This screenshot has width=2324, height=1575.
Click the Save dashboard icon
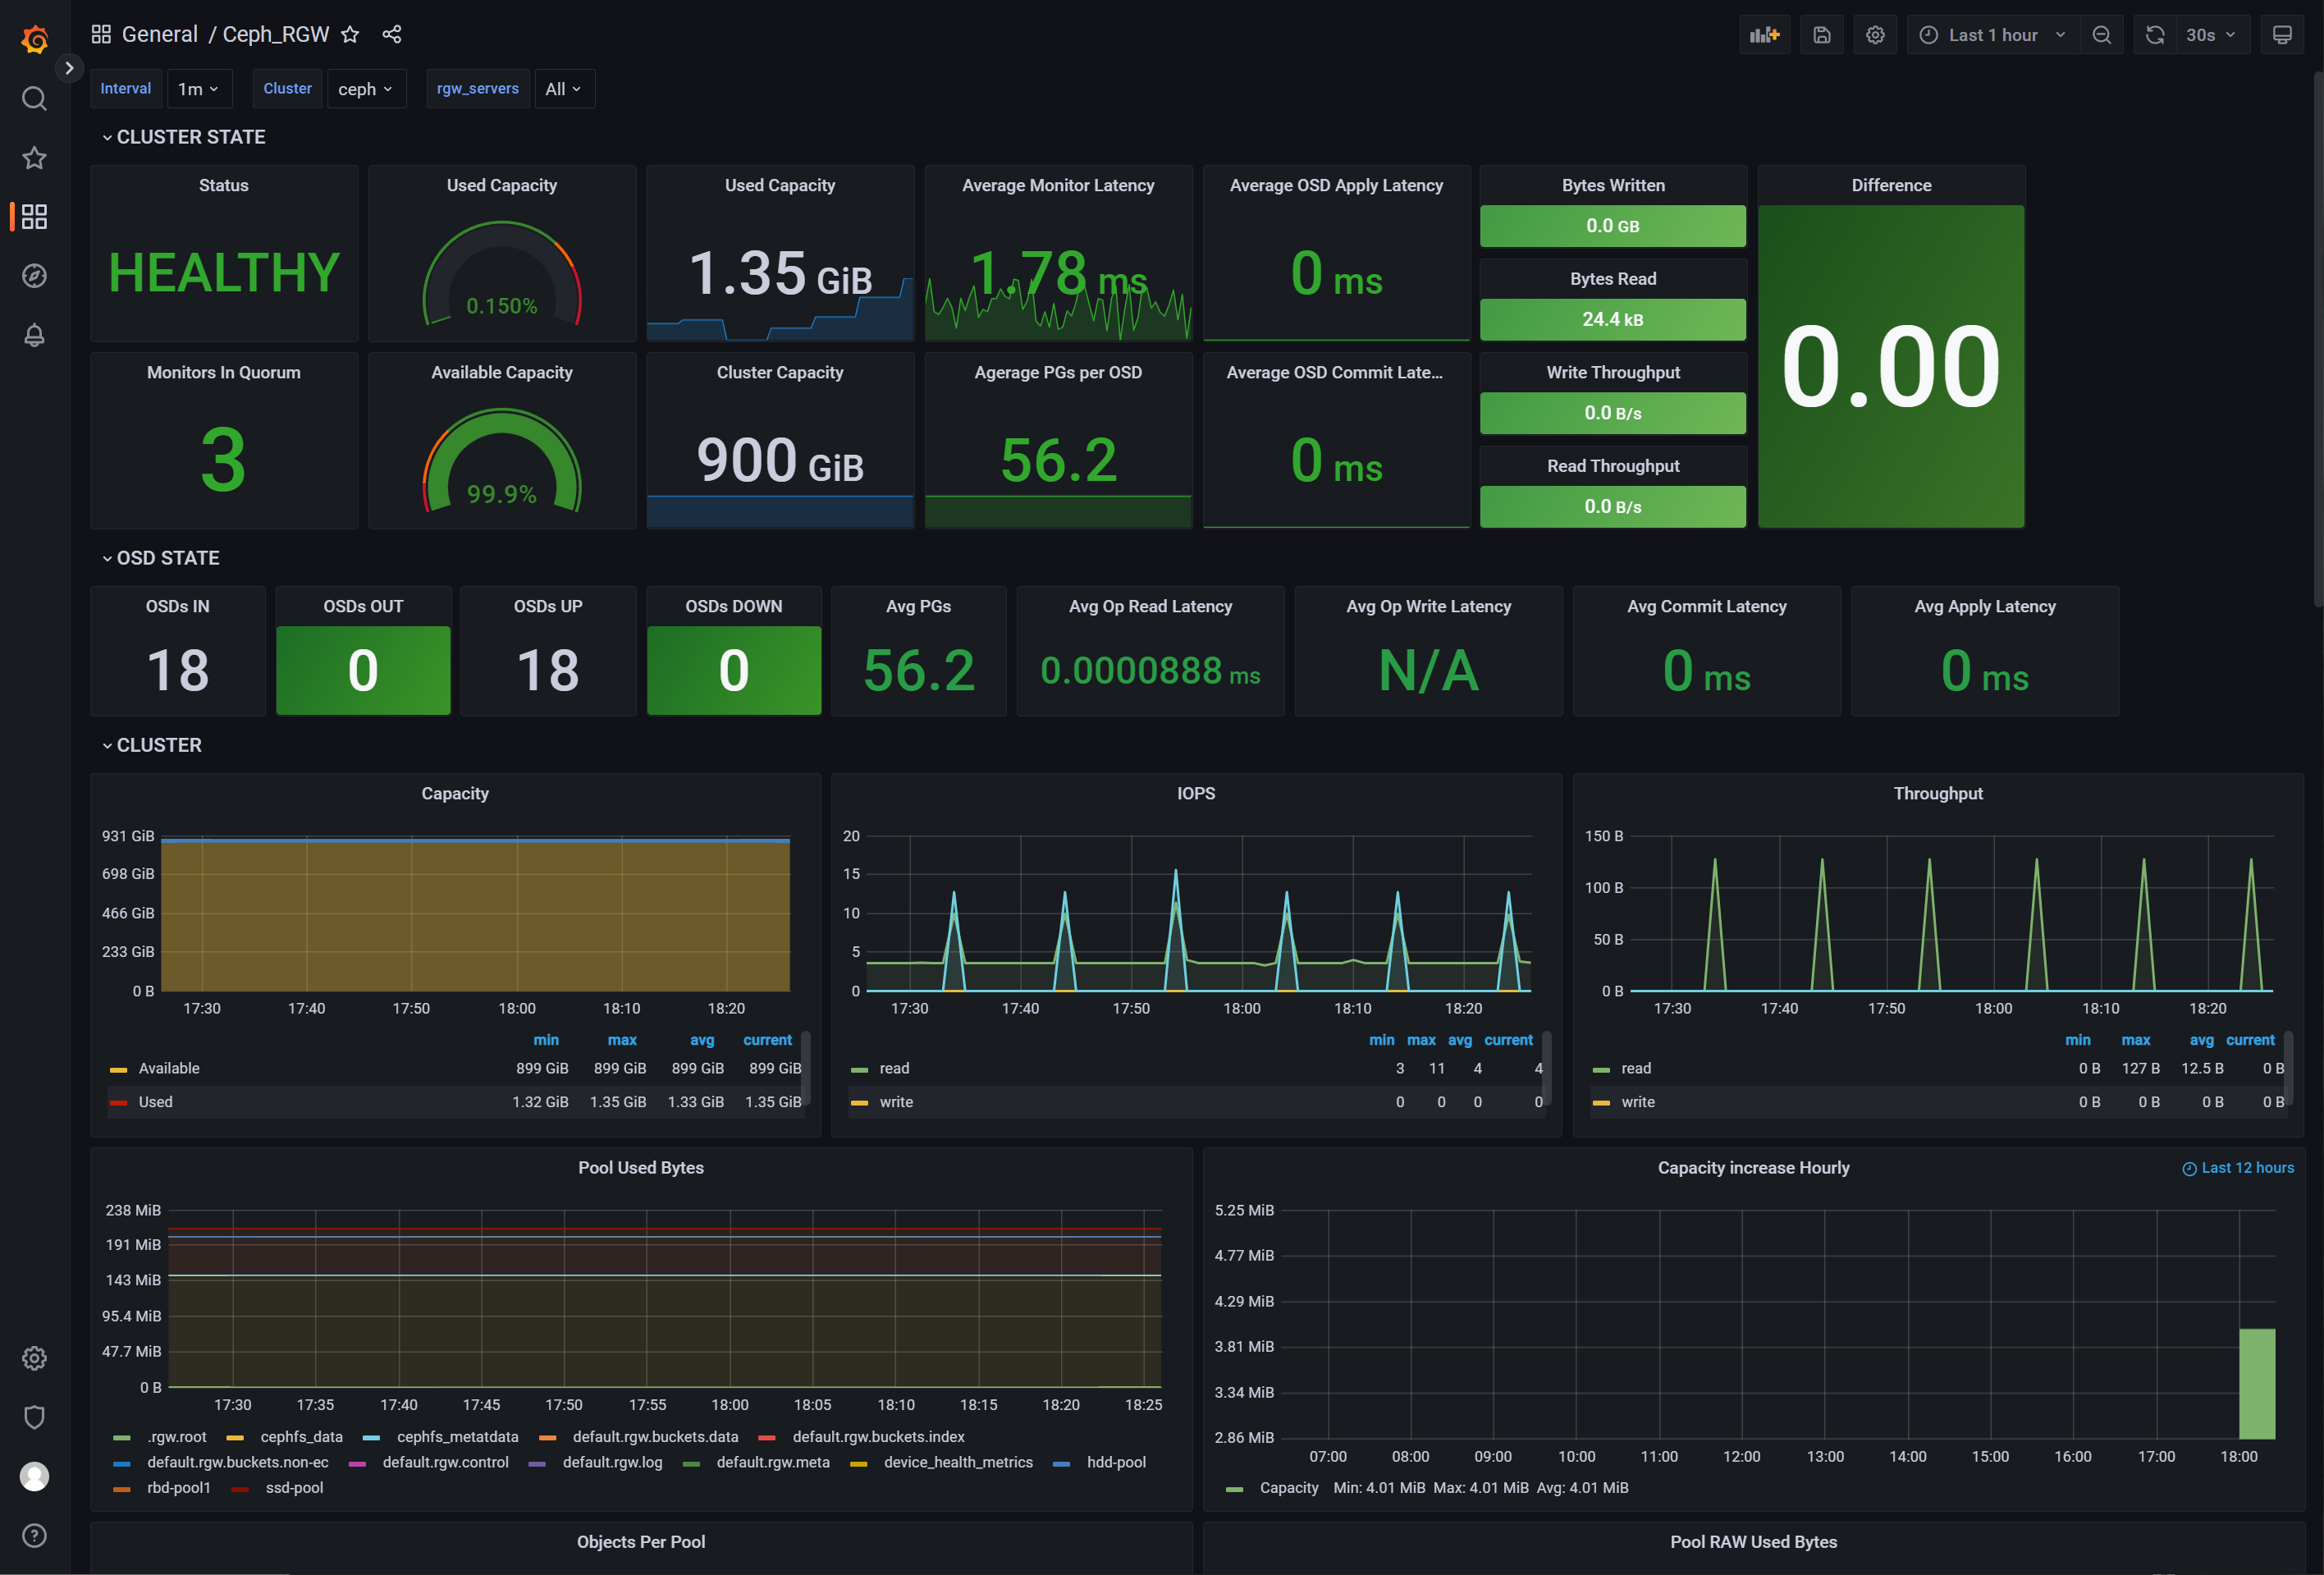(1821, 35)
